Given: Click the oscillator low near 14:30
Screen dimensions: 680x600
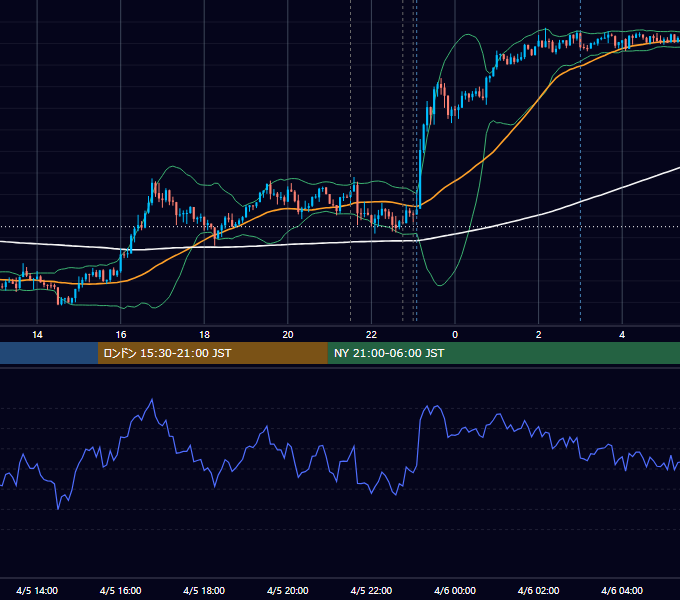Looking at the screenshot, I should (x=58, y=509).
